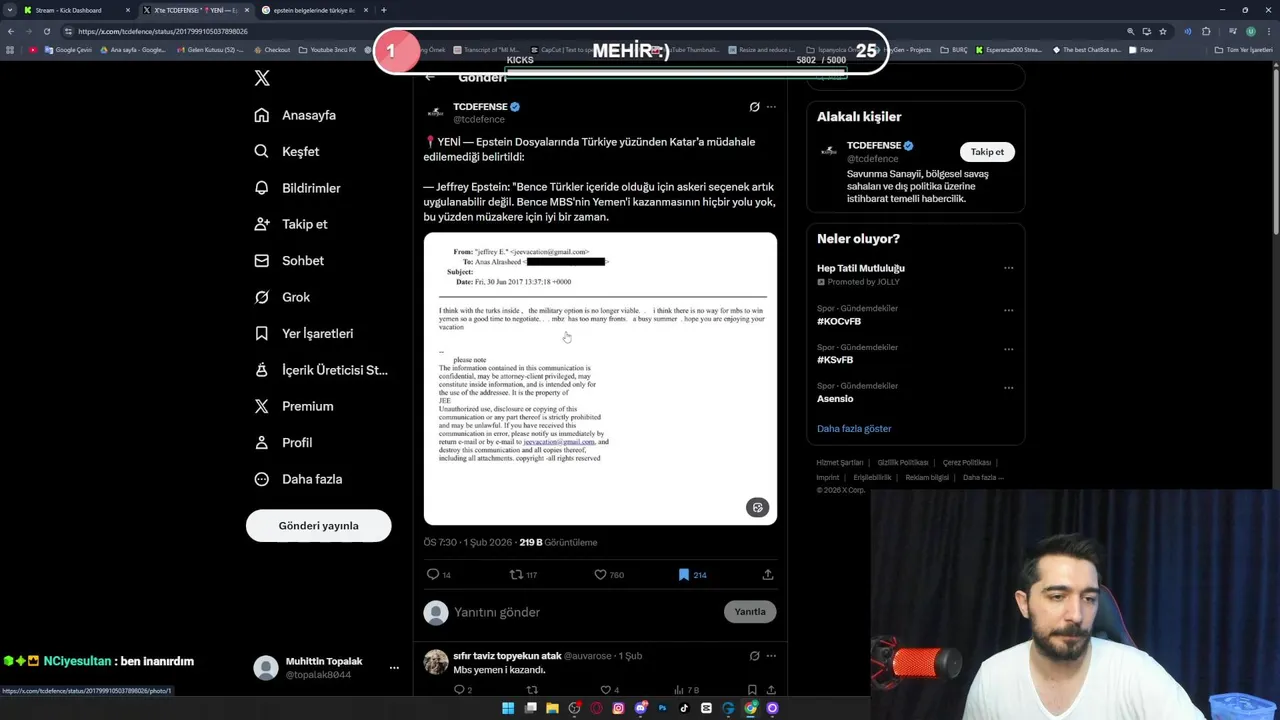This screenshot has width=1280, height=720.
Task: Open options for the #KOCvFB trend
Action: point(1008,310)
